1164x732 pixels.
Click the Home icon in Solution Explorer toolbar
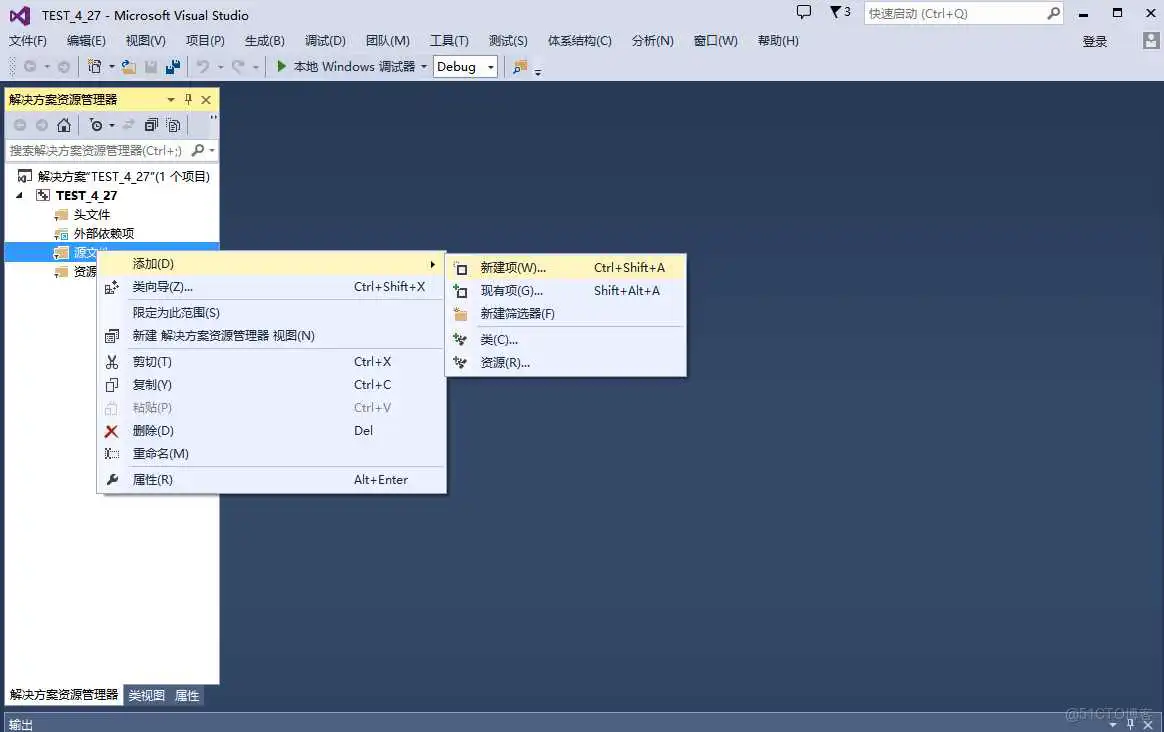click(x=64, y=125)
